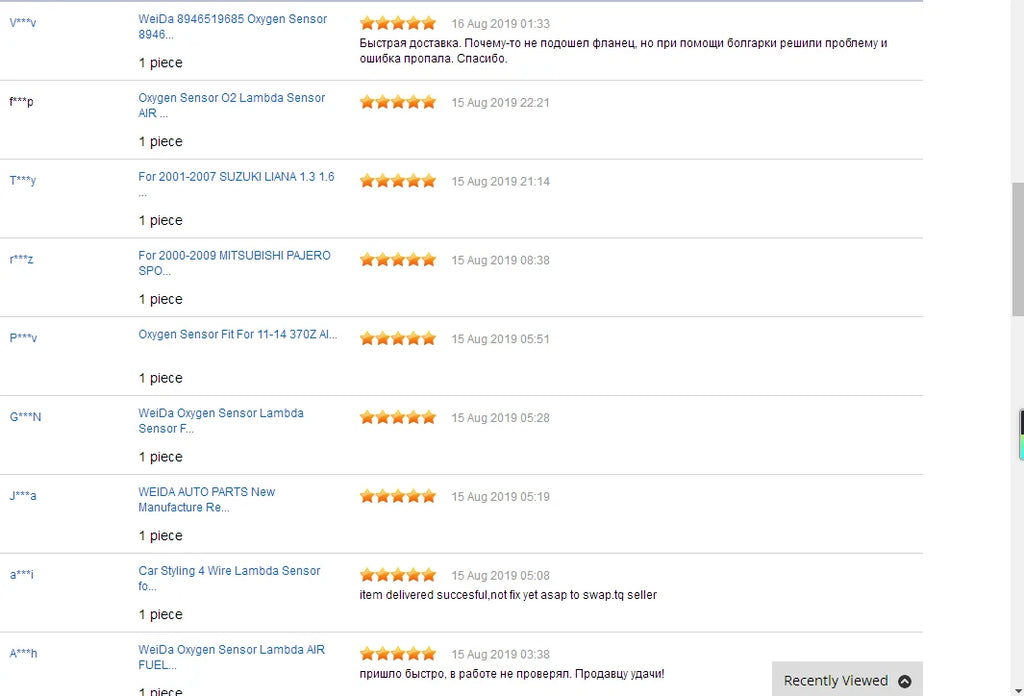Open the WeiDa 8946519685 Oxygen Sensor product link
The width and height of the screenshot is (1024, 696).
pyautogui.click(x=232, y=27)
